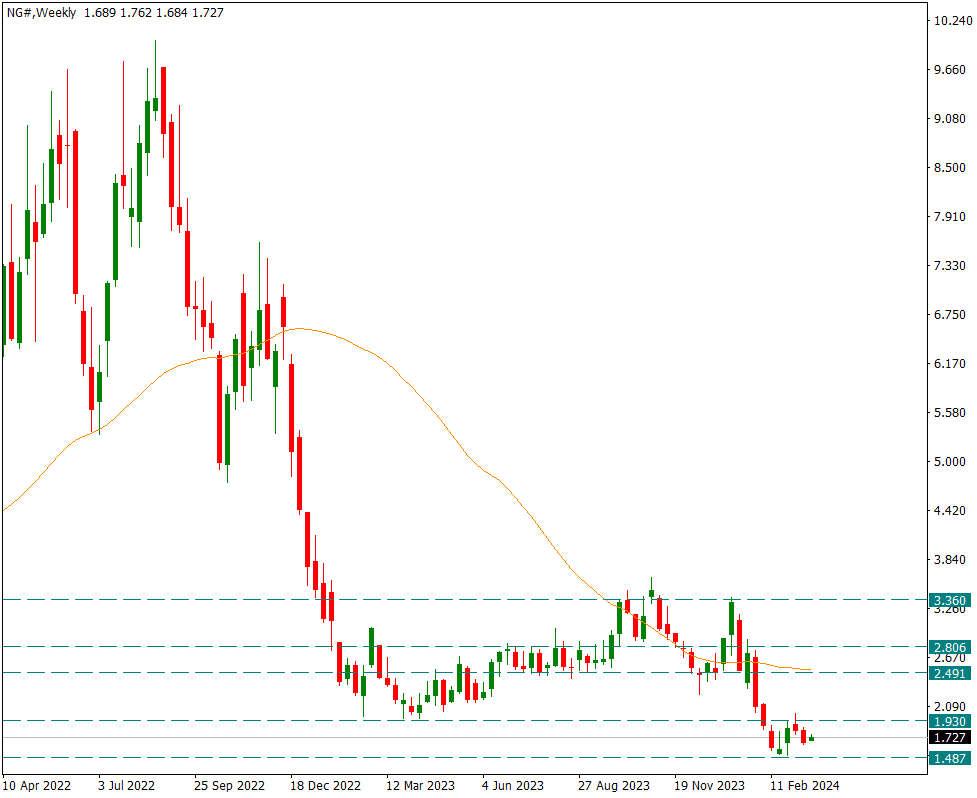Click the 7.330 price axis value

[x=950, y=265]
